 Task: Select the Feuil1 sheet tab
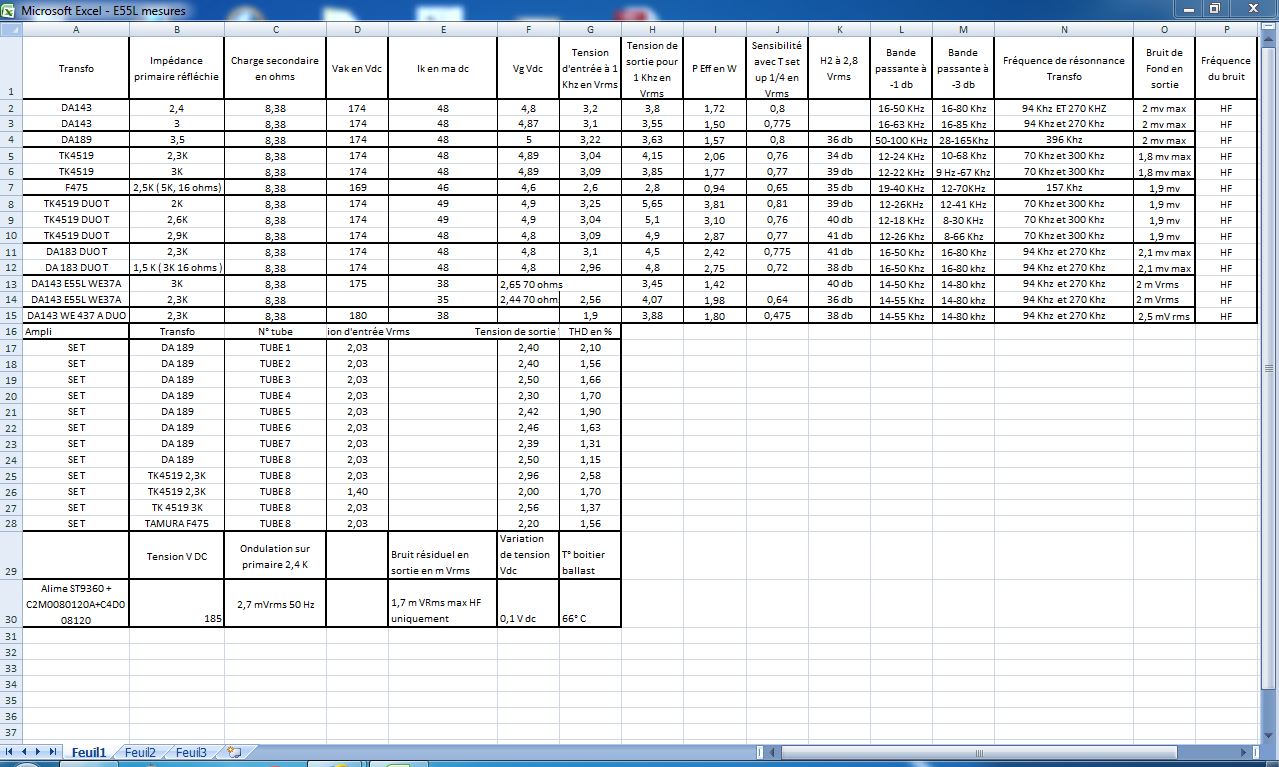(x=89, y=752)
